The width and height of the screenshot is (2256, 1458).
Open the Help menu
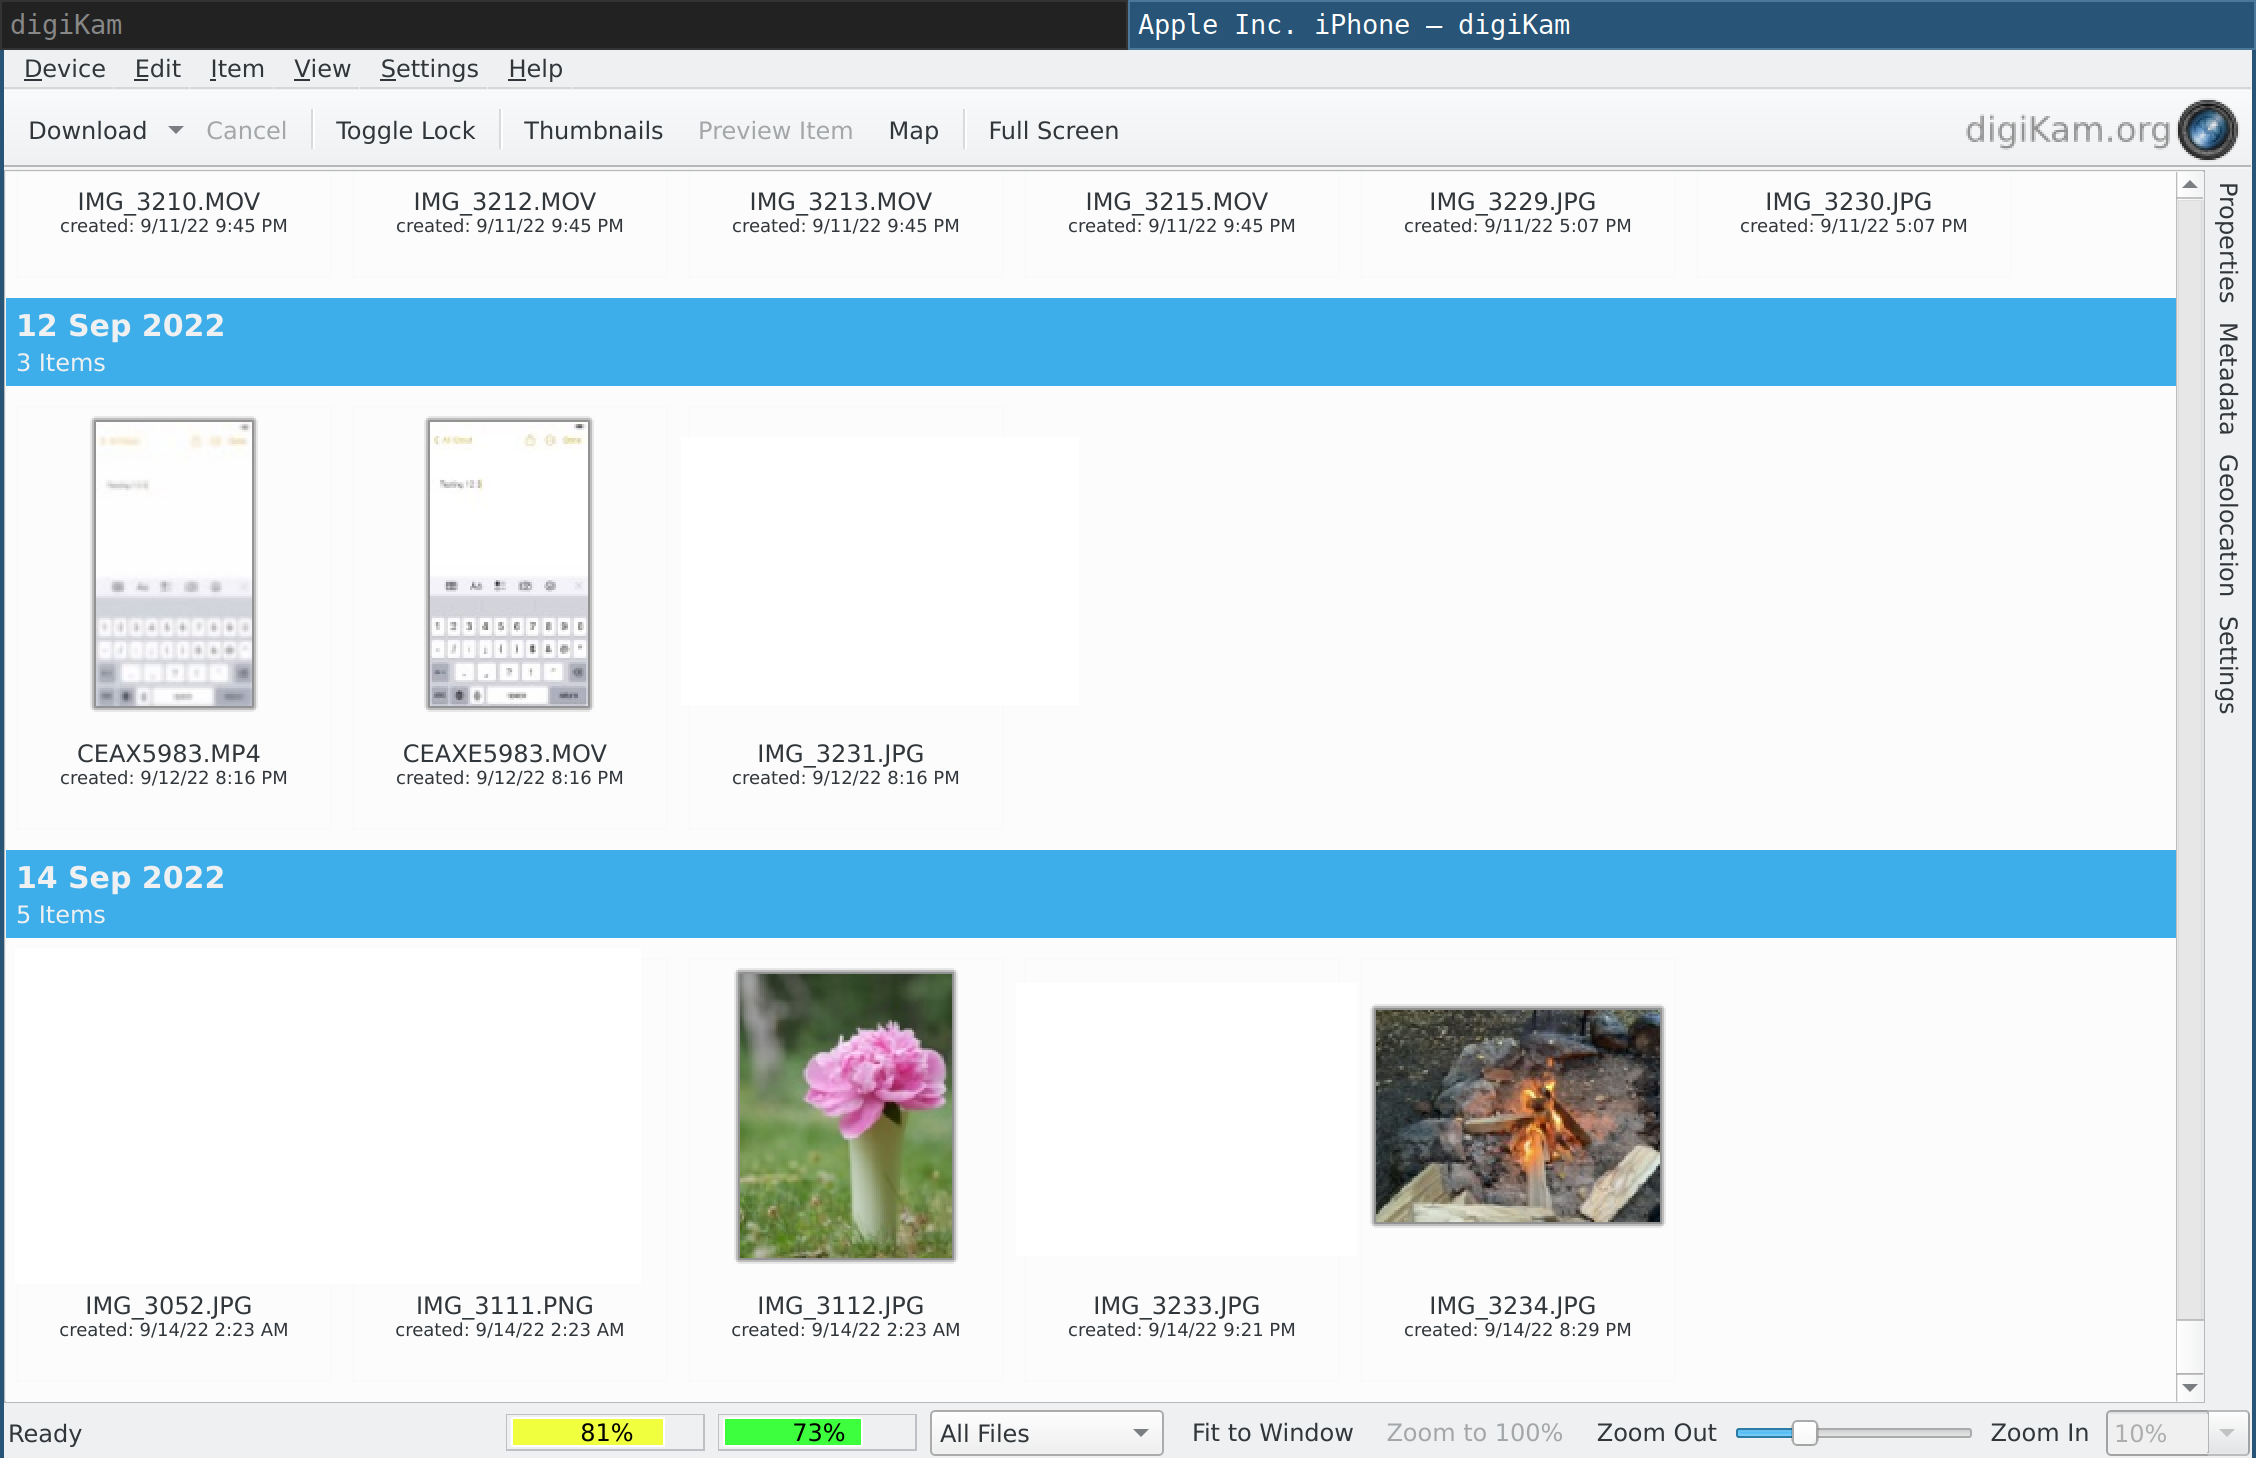coord(535,69)
